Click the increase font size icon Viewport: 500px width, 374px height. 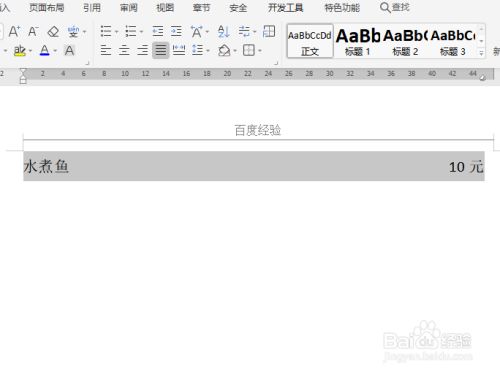[14, 32]
